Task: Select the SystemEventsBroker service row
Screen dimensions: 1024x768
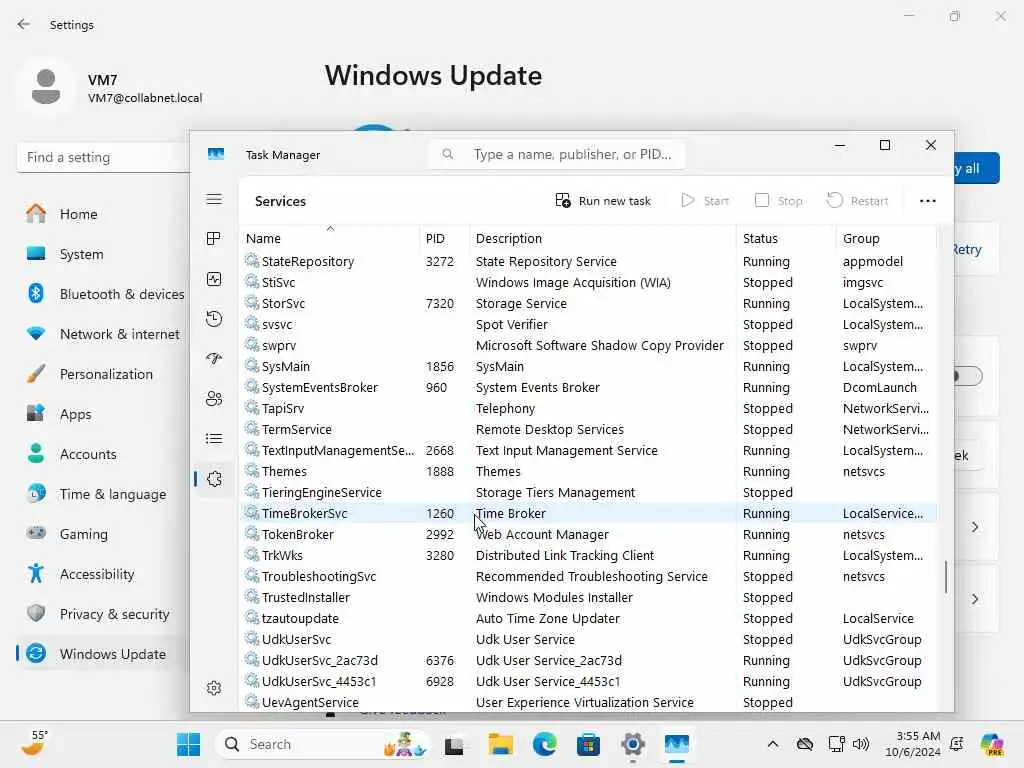Action: [x=588, y=387]
